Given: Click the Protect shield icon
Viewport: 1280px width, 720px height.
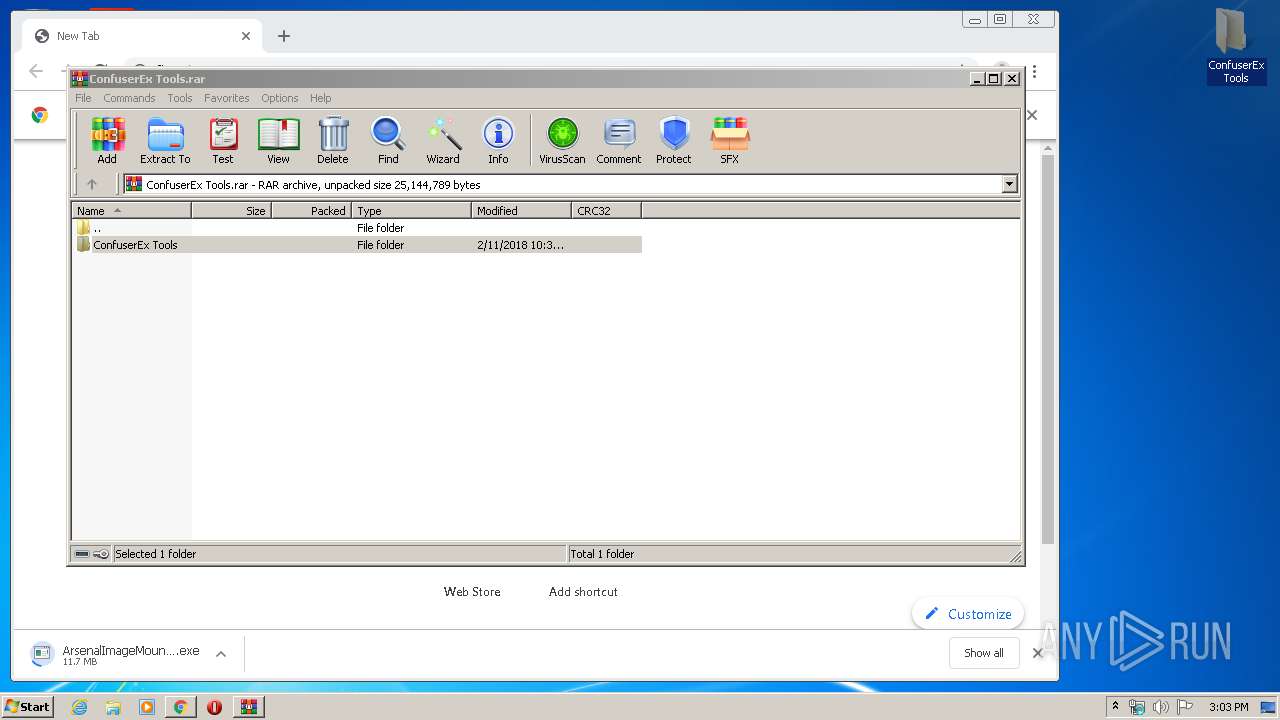Looking at the screenshot, I should 674,140.
